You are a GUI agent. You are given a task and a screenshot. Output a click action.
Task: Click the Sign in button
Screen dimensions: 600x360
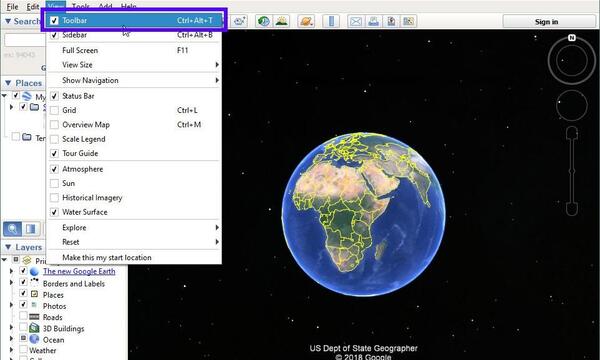tap(549, 22)
